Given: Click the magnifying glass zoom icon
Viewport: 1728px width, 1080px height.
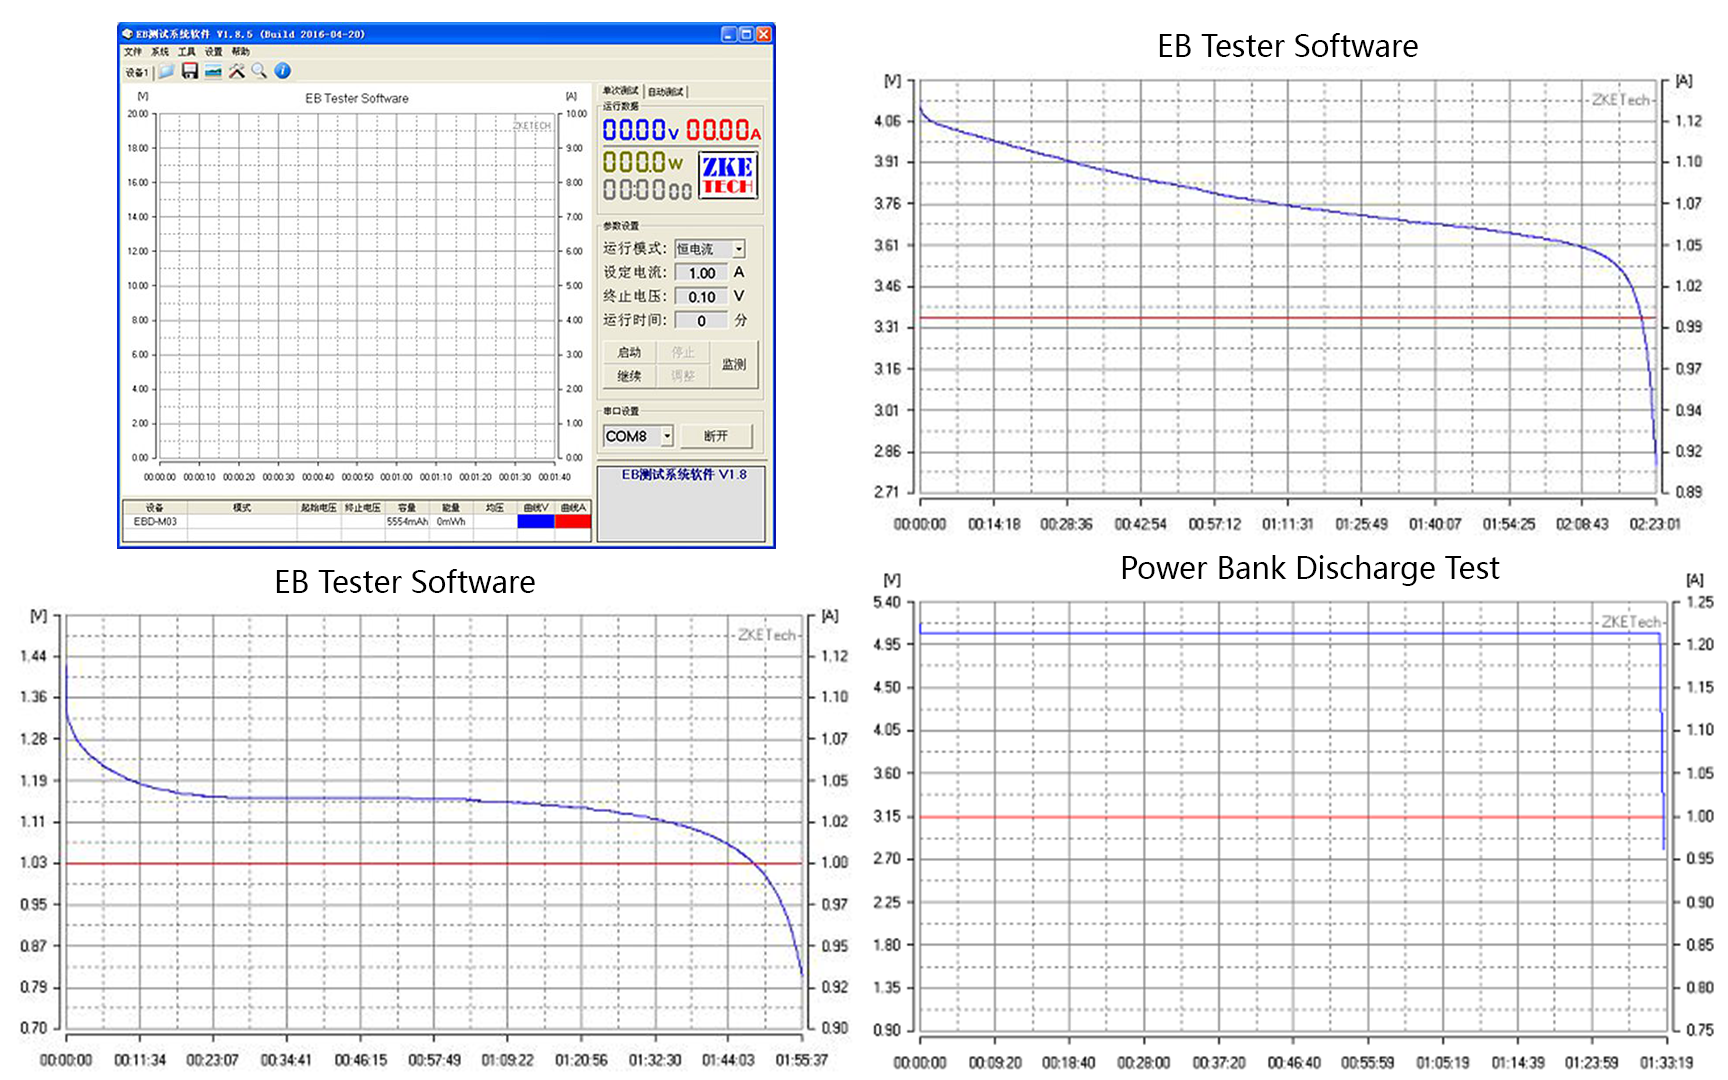Looking at the screenshot, I should 259,71.
